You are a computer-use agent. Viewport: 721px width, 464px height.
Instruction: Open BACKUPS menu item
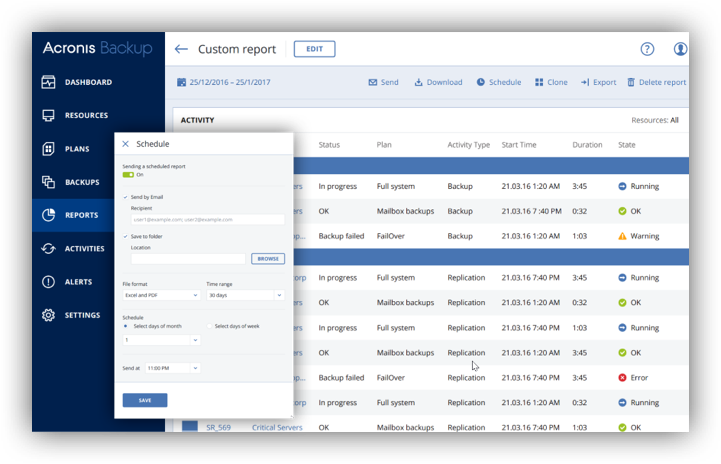pos(82,182)
